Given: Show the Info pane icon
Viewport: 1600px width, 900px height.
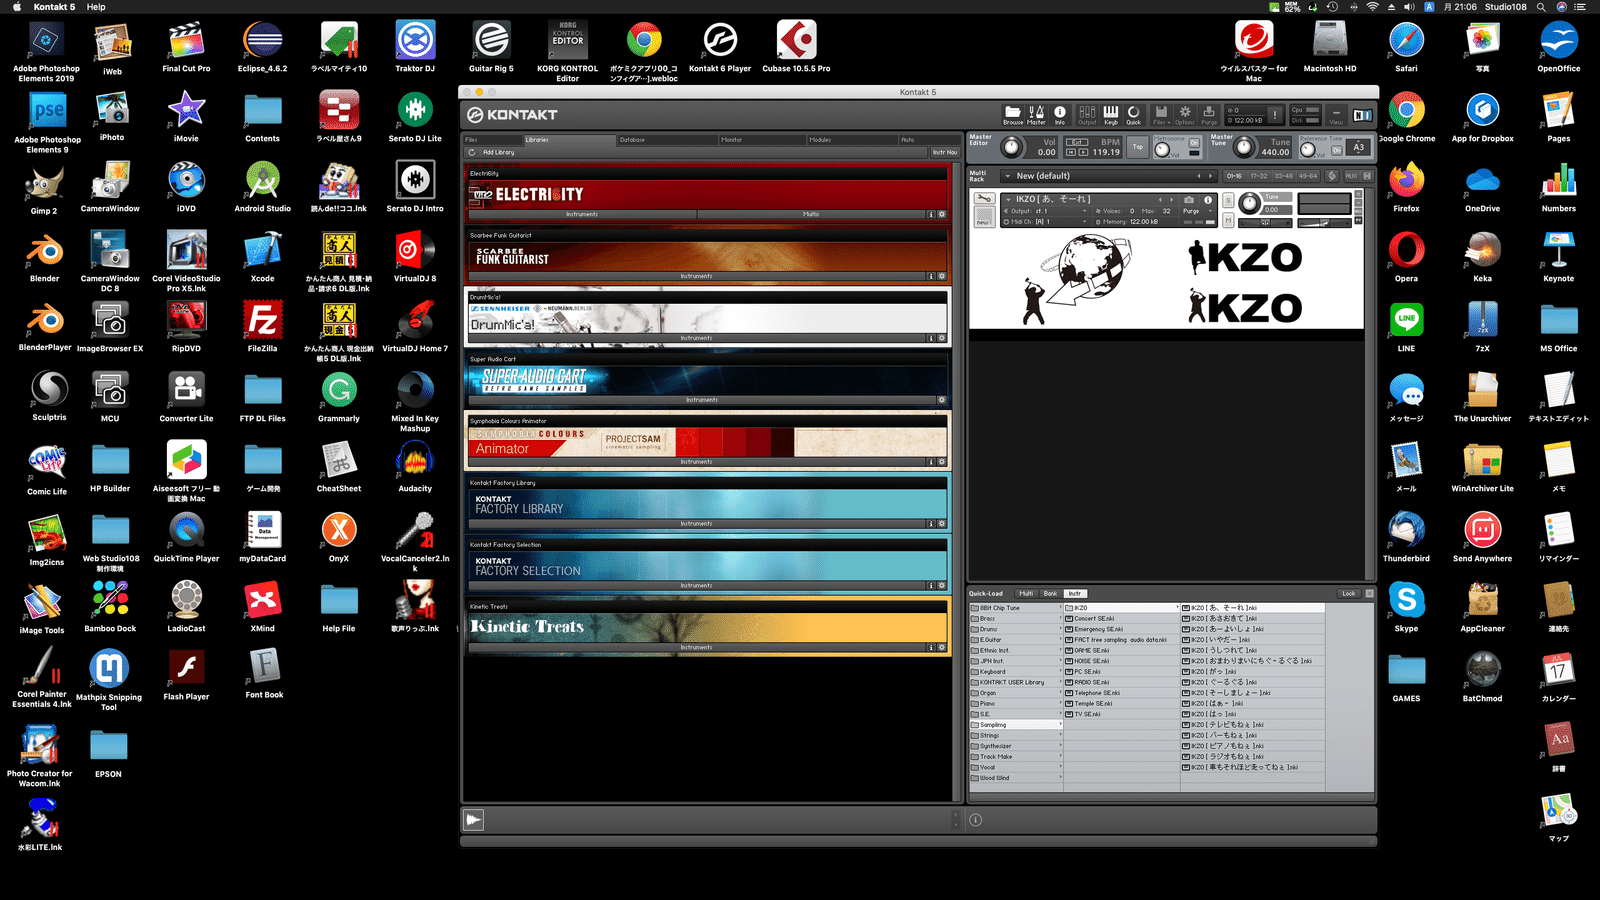Looking at the screenshot, I should tap(1060, 115).
